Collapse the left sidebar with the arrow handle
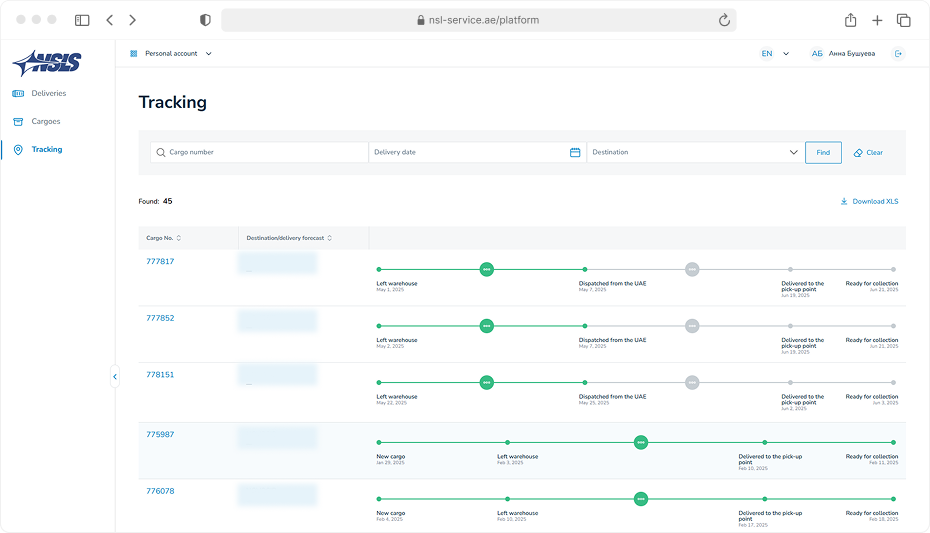 click(115, 377)
